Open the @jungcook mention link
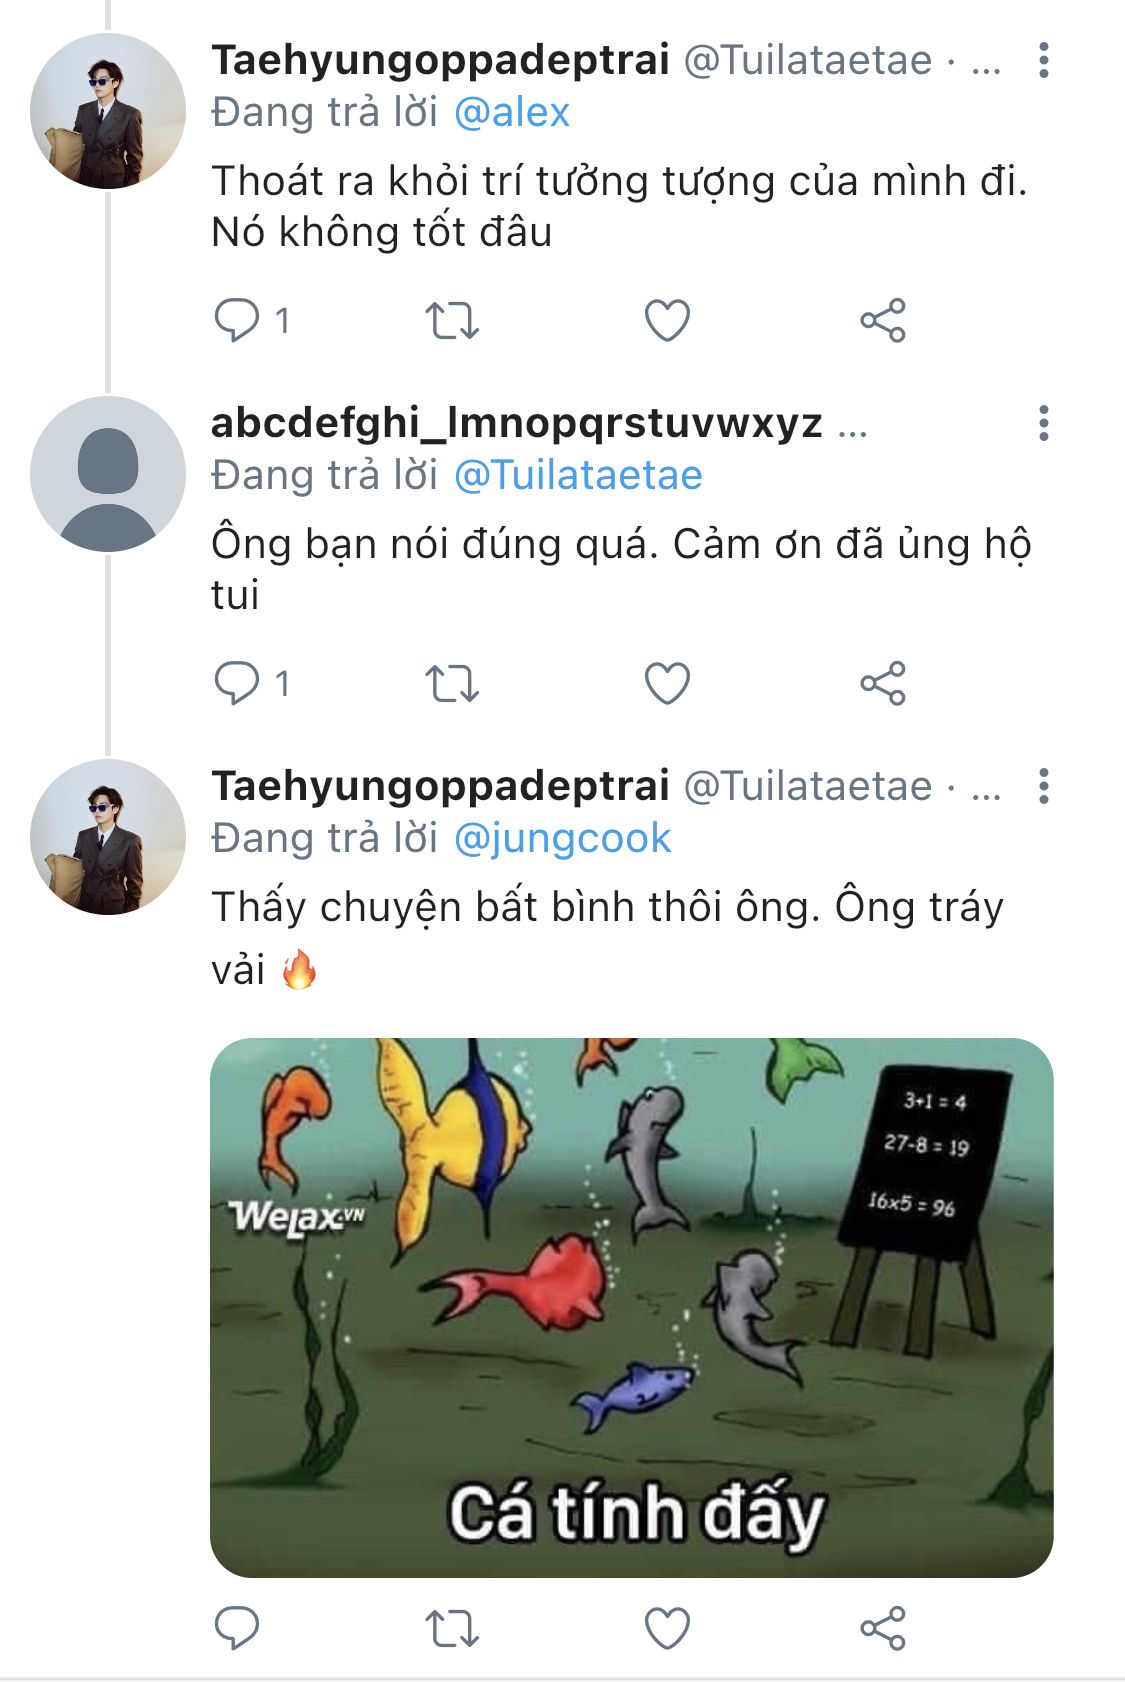1125x1682 pixels. click(x=562, y=838)
